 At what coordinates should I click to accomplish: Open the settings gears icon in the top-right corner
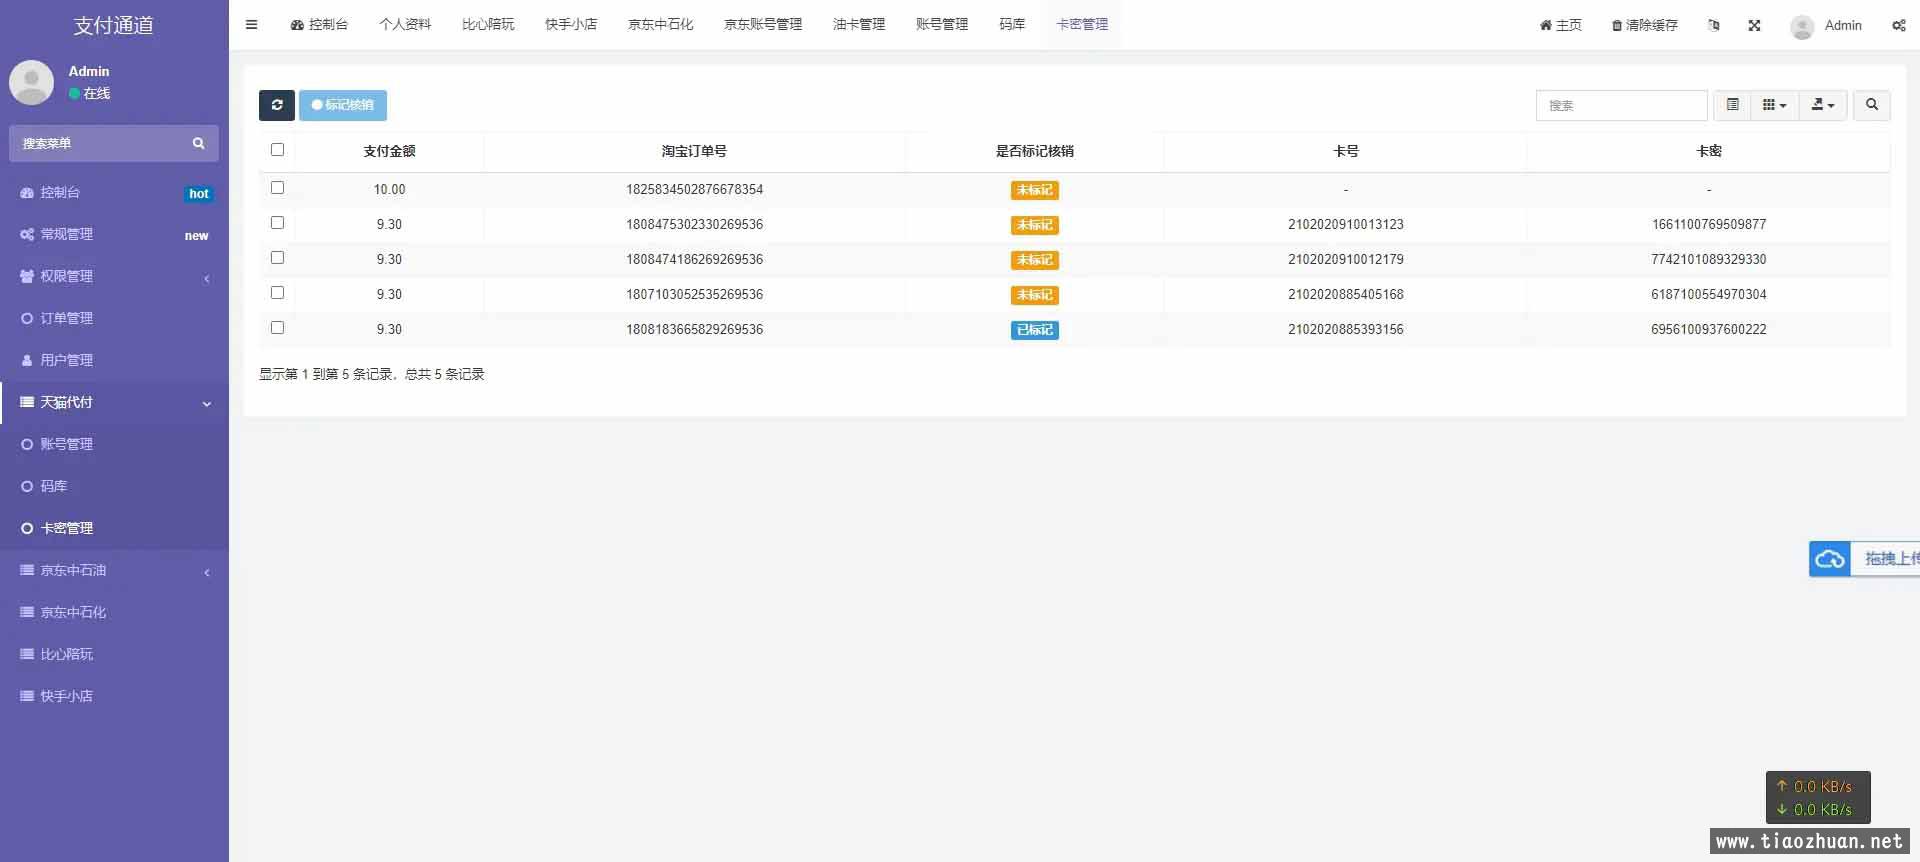pos(1898,25)
